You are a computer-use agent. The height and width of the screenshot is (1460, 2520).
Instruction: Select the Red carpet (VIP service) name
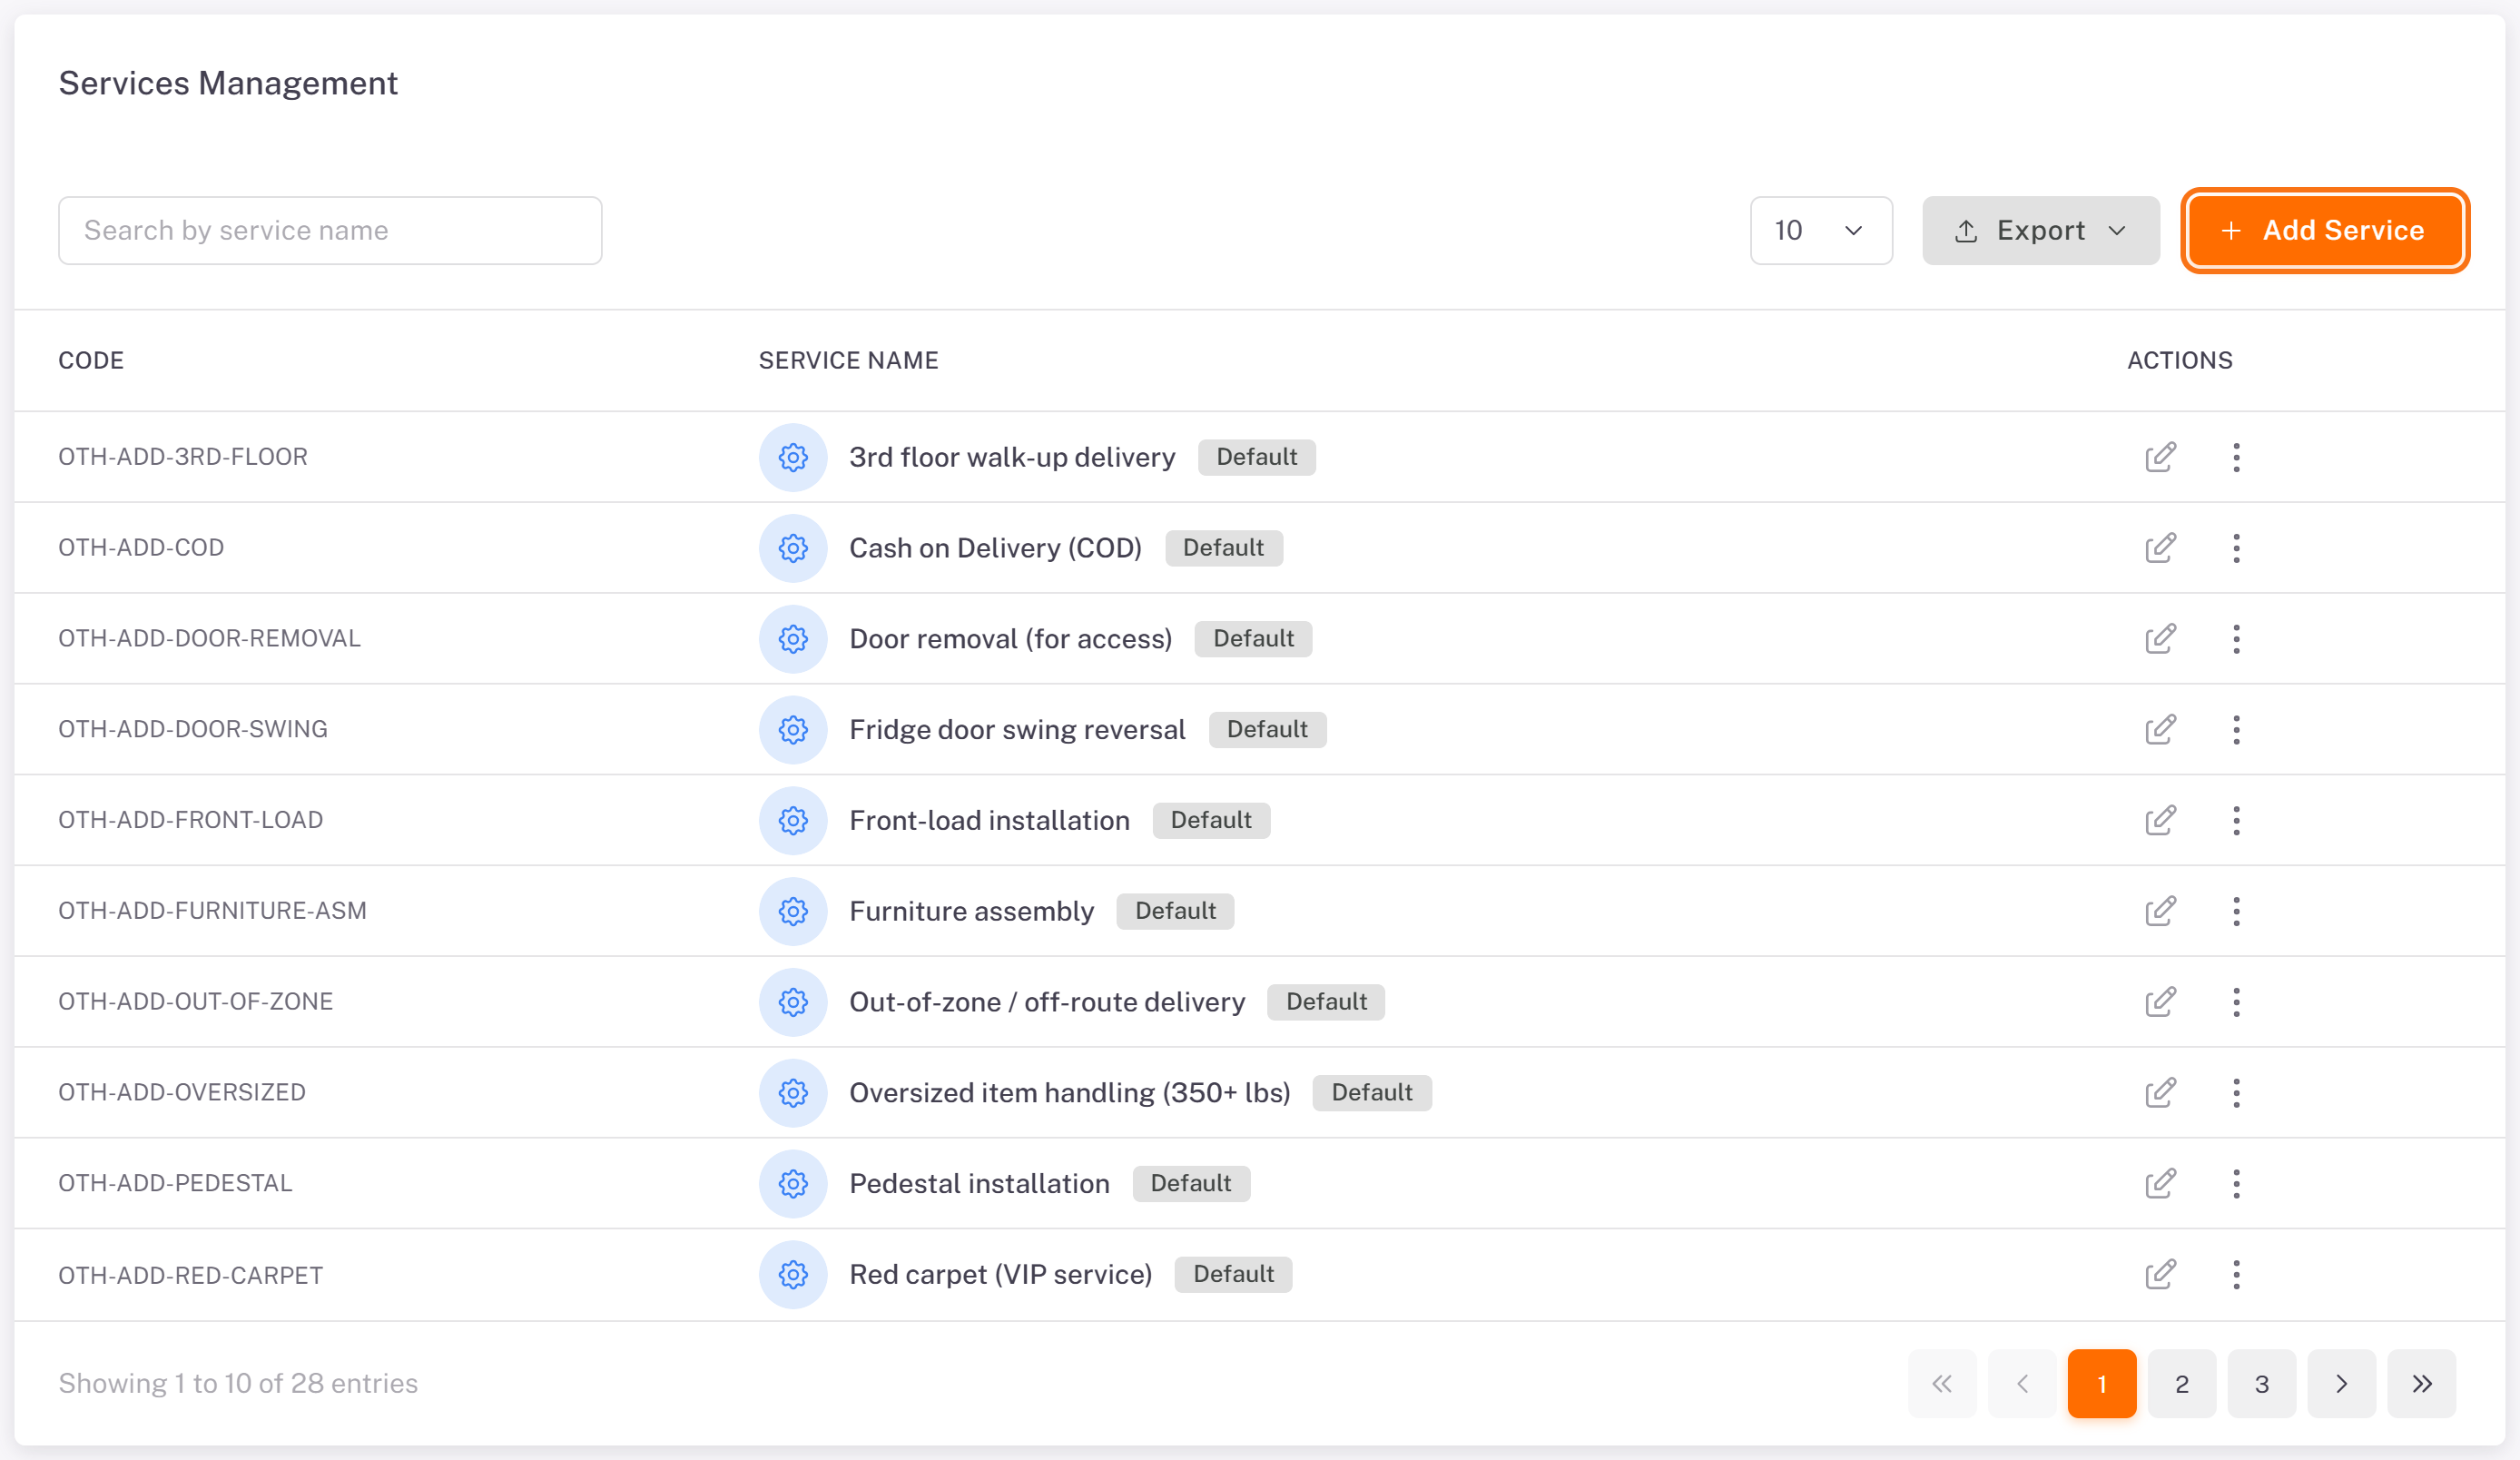coord(1000,1275)
